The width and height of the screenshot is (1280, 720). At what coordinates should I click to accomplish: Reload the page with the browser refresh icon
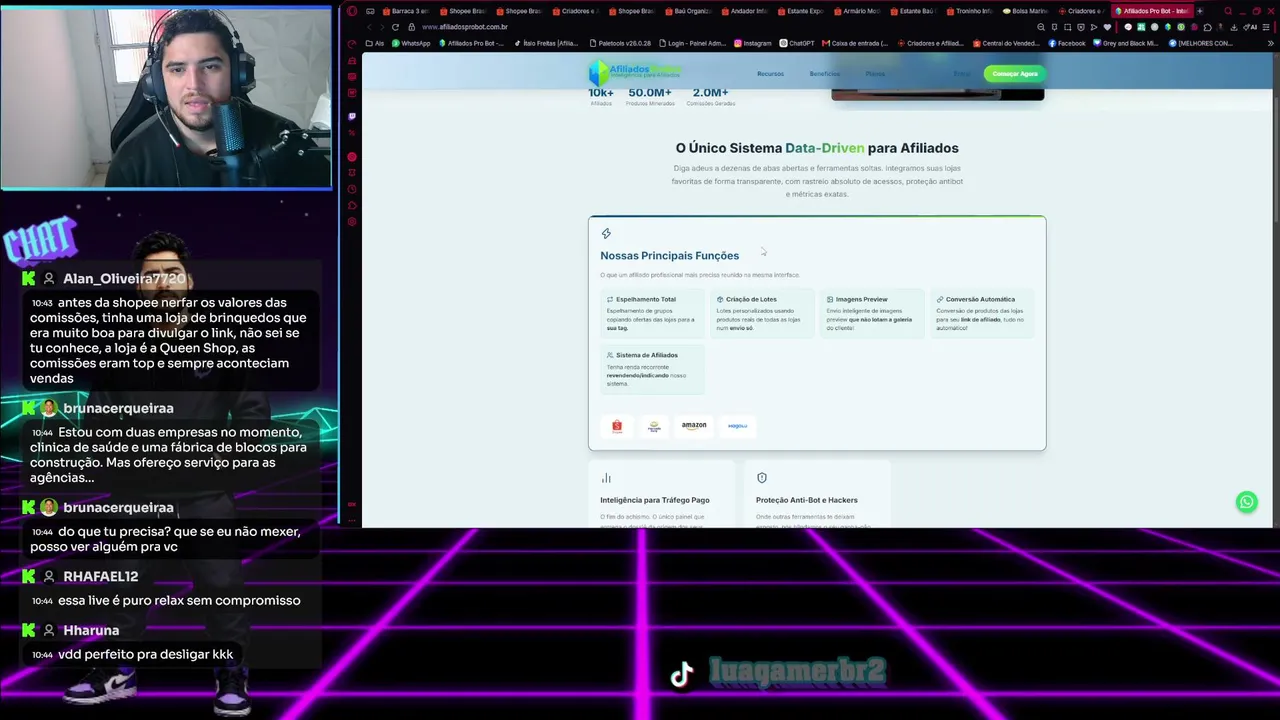coord(396,27)
